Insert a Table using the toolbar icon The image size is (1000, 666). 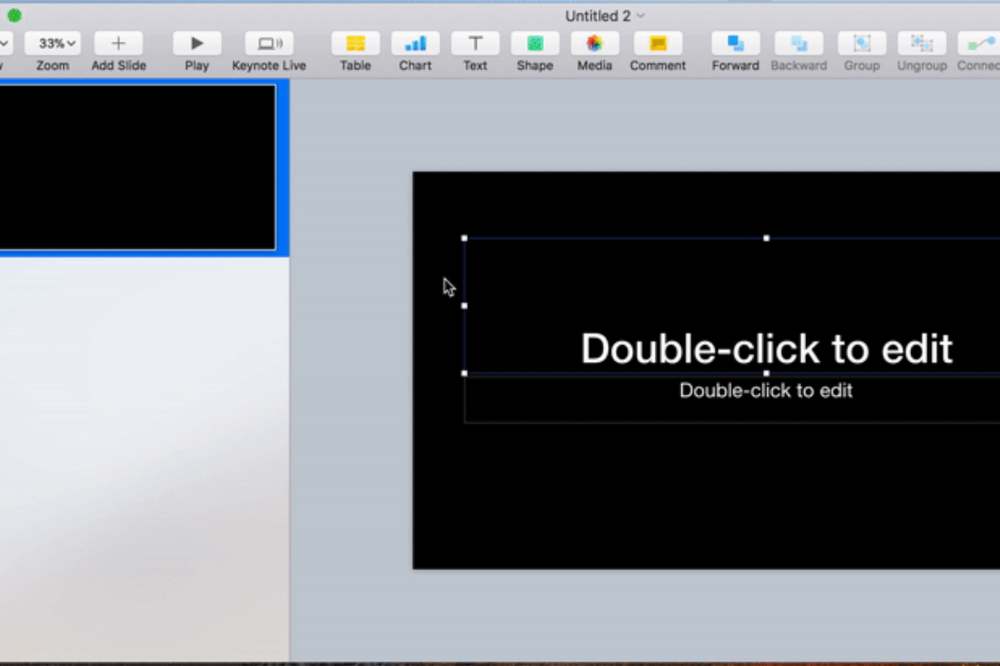click(355, 43)
